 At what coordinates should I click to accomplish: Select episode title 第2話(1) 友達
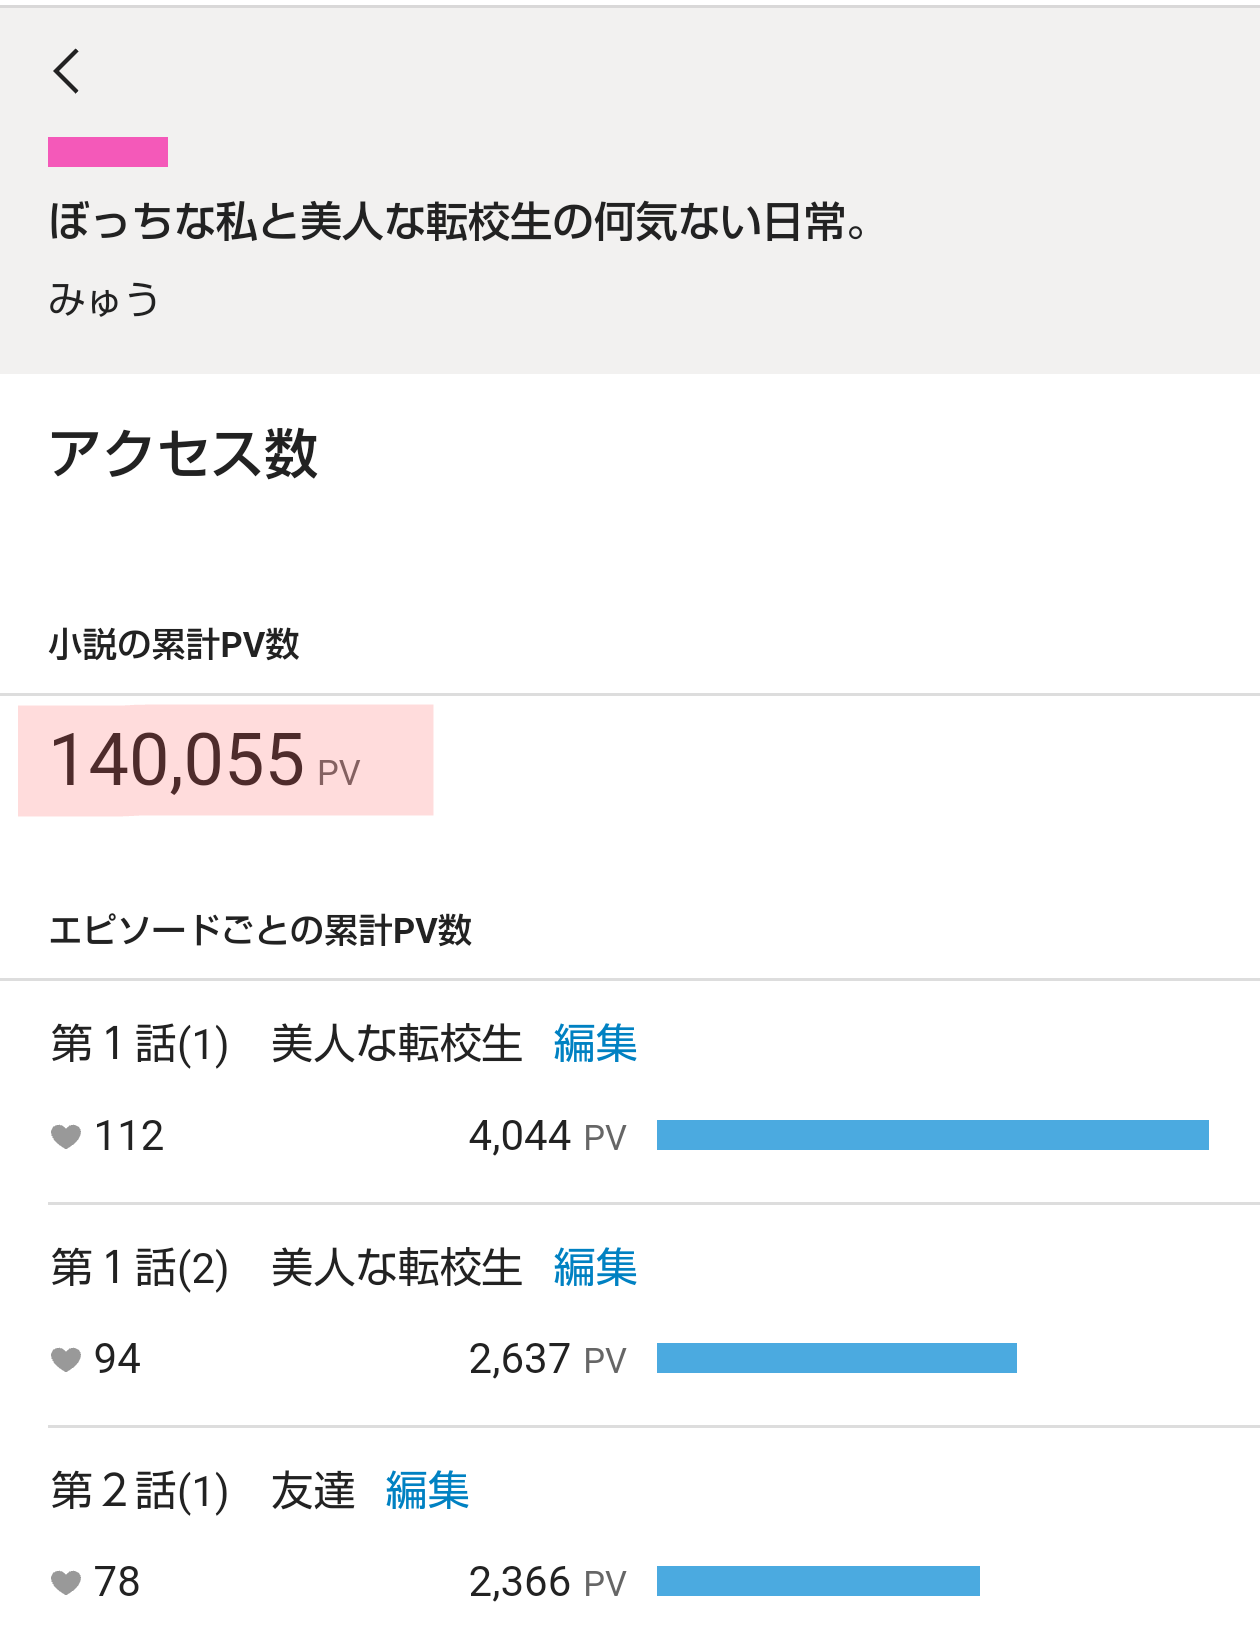(x=203, y=1491)
